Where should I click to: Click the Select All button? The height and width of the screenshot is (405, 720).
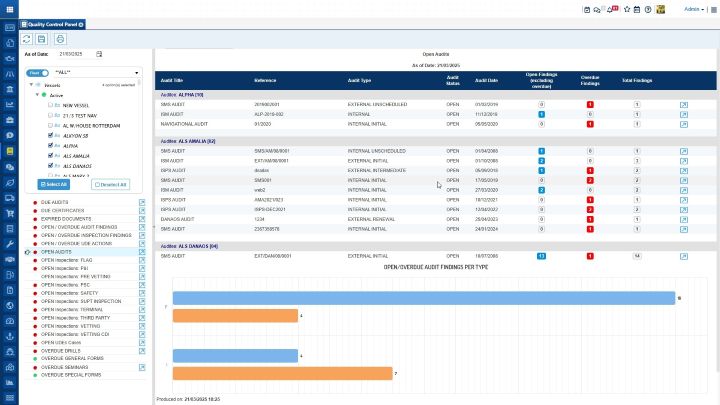click(x=55, y=184)
